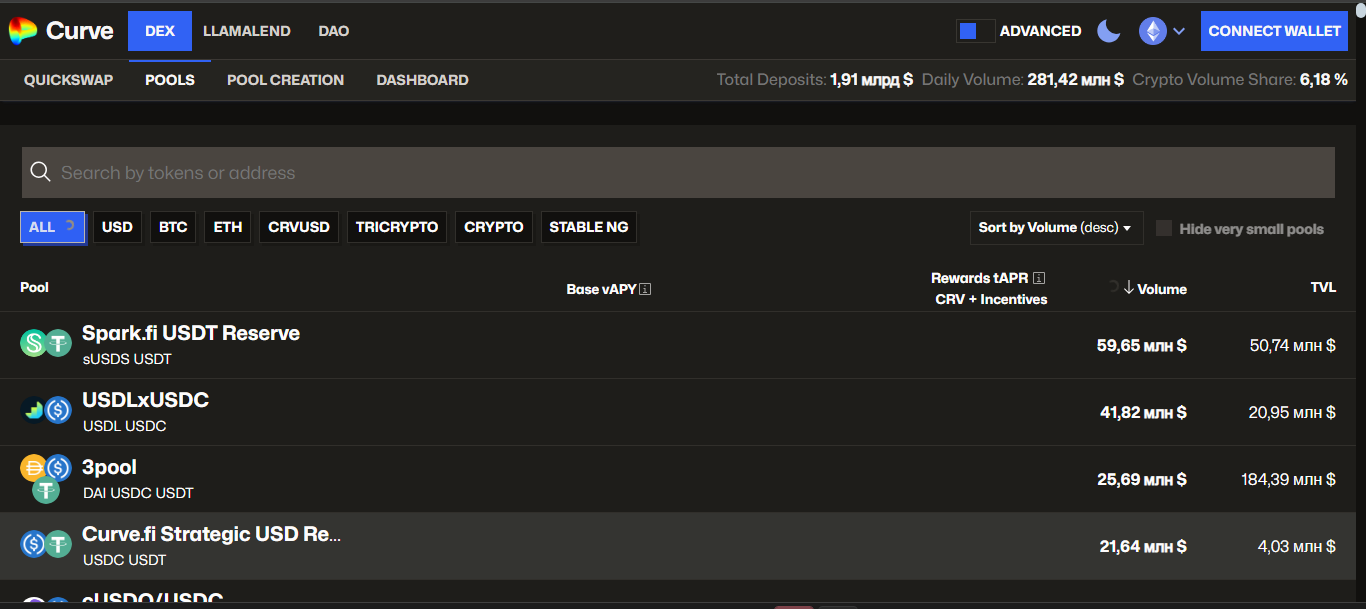Click CONNECT WALLET button

[1274, 31]
